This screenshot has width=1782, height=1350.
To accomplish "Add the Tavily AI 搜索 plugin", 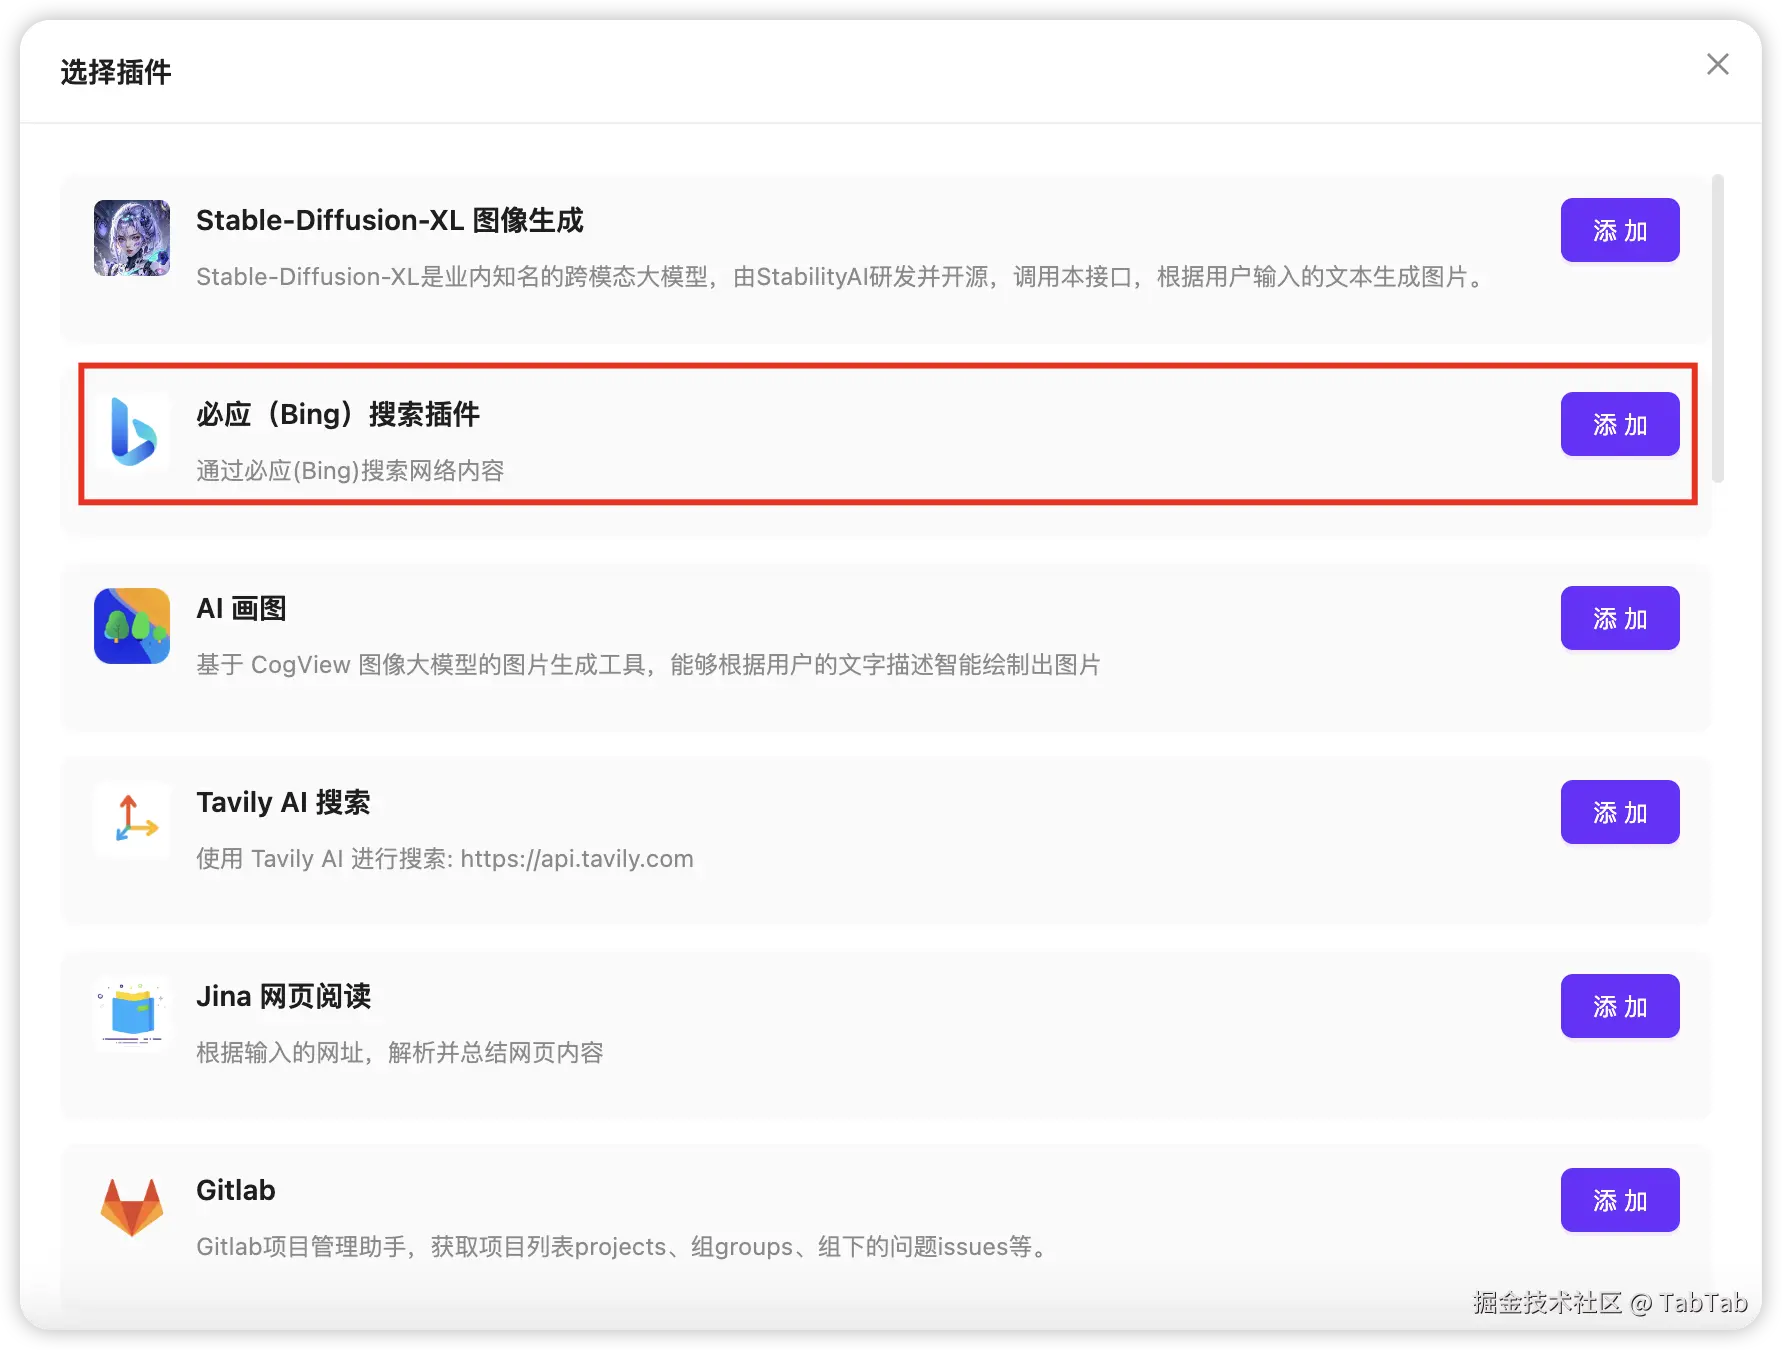I will pyautogui.click(x=1620, y=812).
